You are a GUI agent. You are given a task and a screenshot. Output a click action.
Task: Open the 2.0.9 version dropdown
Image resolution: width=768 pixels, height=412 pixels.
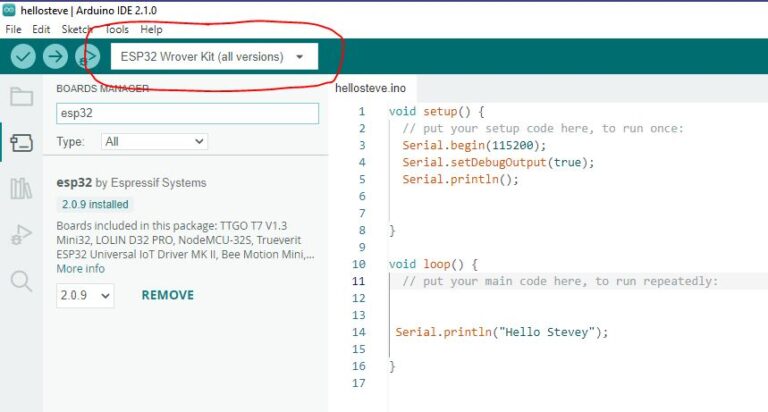(x=85, y=296)
